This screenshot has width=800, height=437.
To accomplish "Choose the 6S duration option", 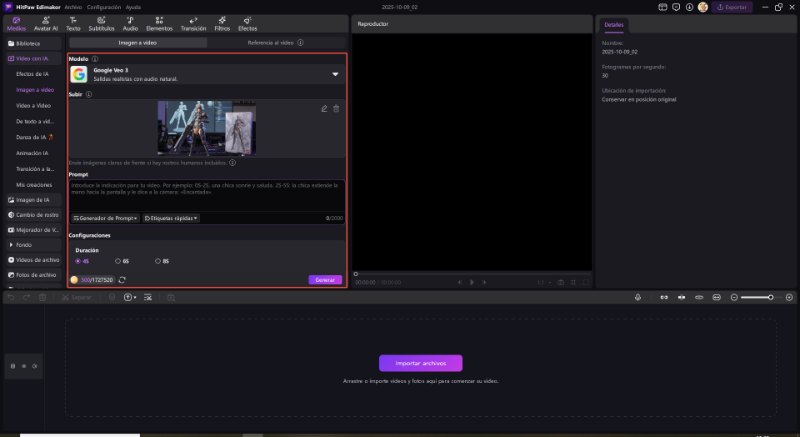I will 121,261.
